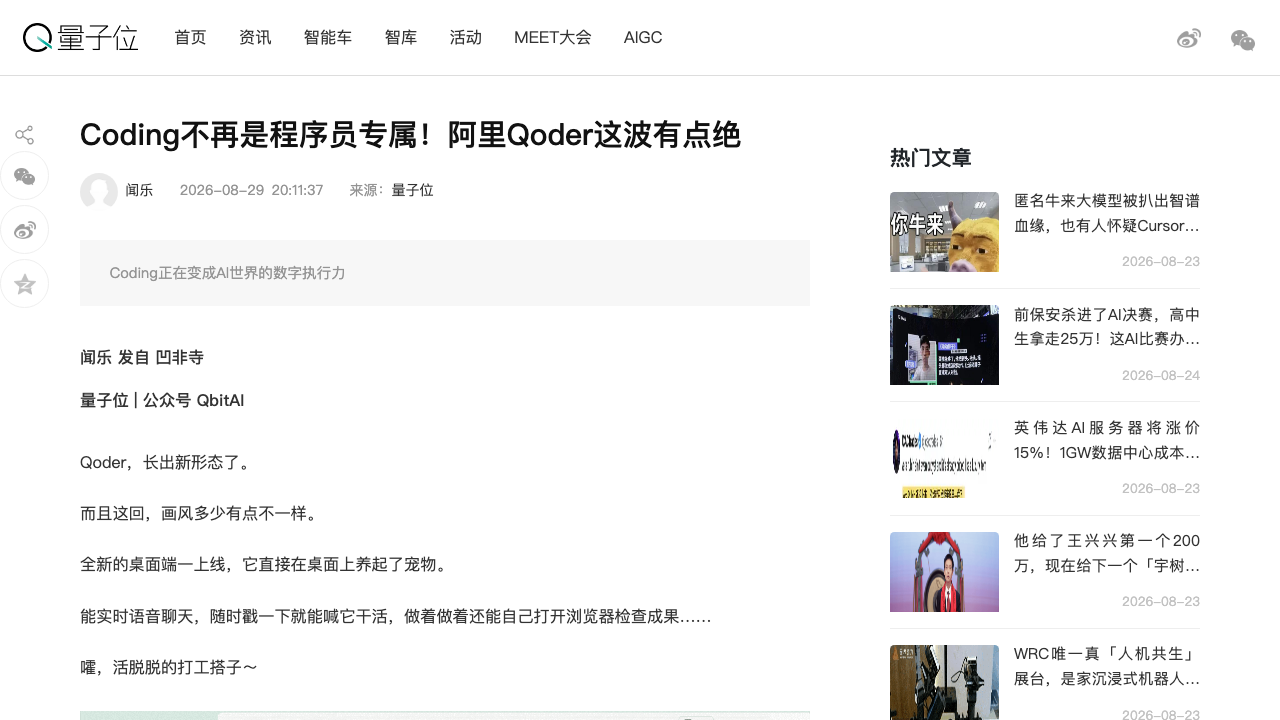This screenshot has height=720, width=1280.
Task: Click author name 闻乐 beside the avatar
Action: (139, 190)
